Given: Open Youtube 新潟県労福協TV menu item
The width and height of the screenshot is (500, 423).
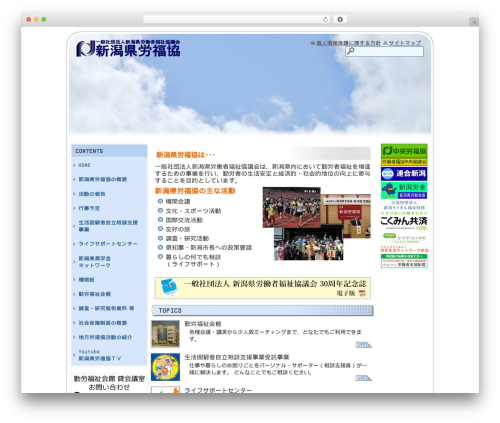Looking at the screenshot, I should pyautogui.click(x=100, y=355).
